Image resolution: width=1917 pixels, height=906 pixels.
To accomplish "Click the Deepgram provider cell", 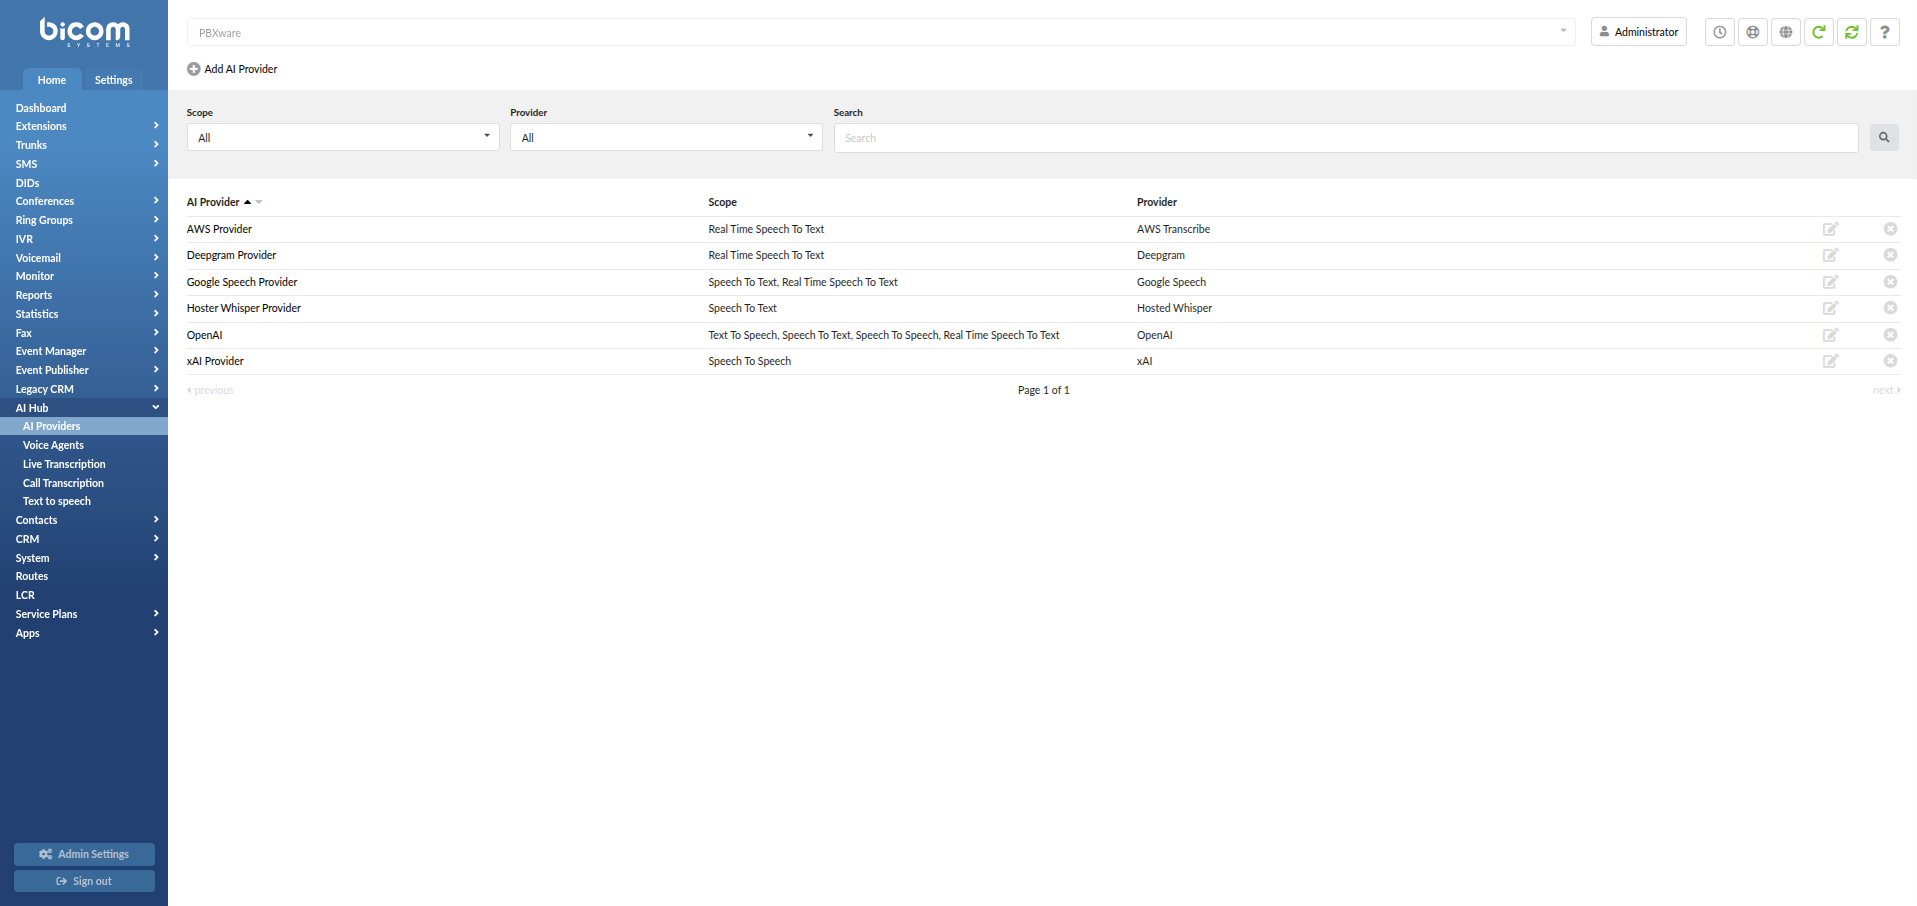I will (x=1160, y=255).
